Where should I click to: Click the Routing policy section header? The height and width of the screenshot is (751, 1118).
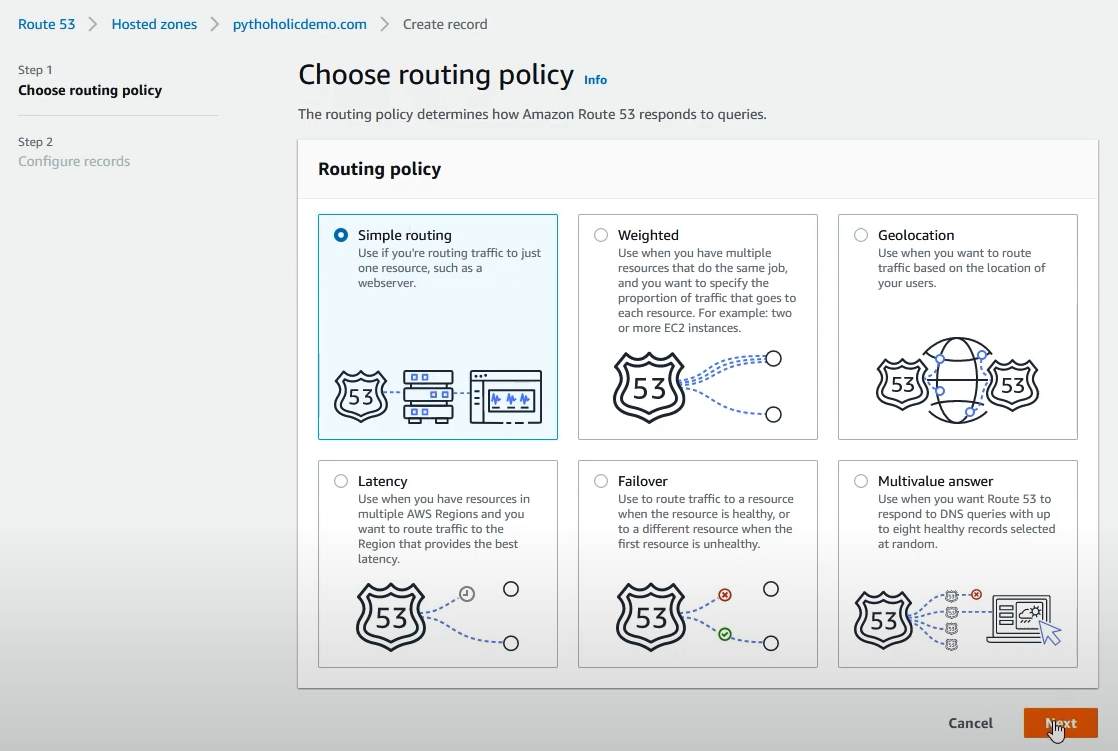pos(379,169)
